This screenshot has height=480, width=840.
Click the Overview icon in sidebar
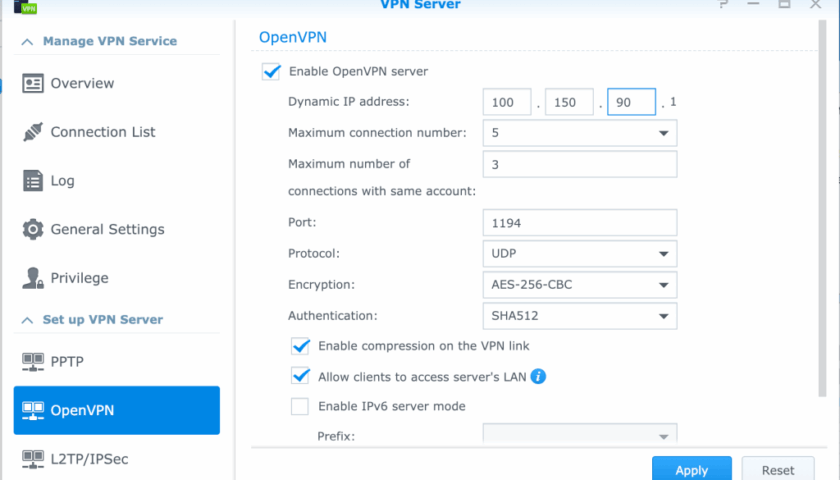[x=33, y=83]
